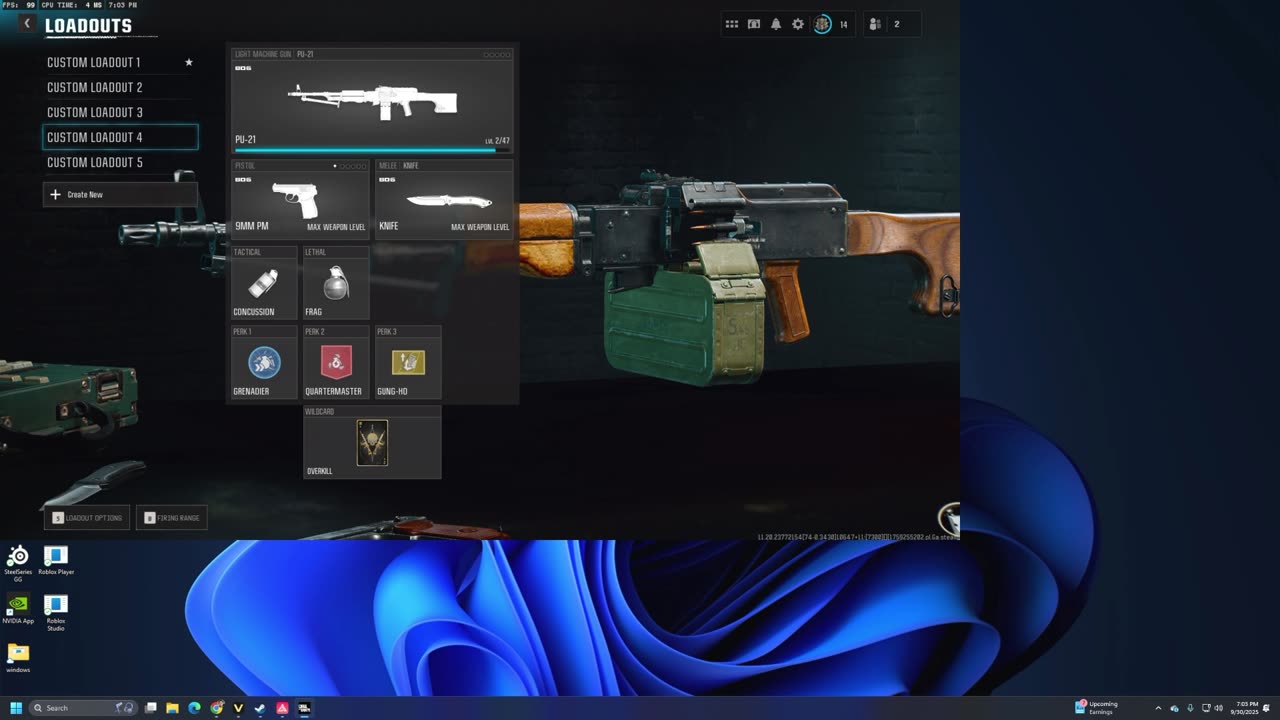Go back using the Loadouts back arrow
This screenshot has width=1280, height=720.
27,24
